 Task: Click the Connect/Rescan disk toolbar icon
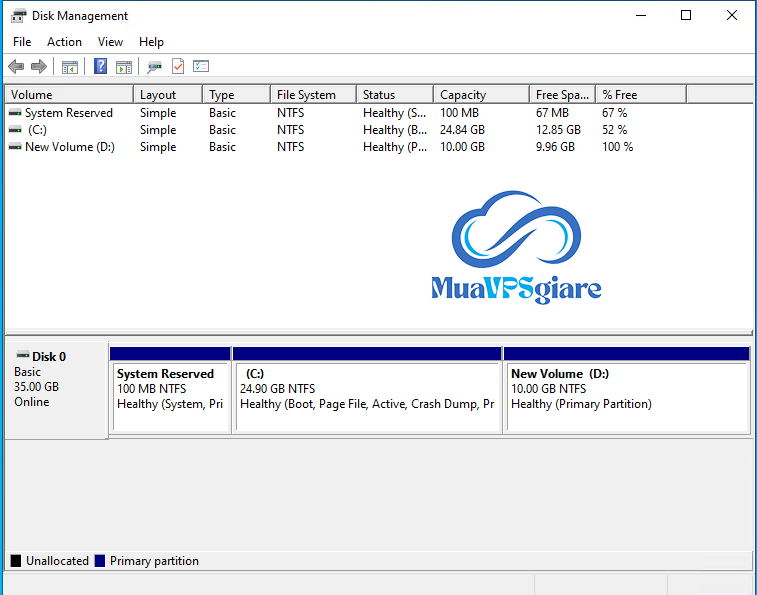154,67
